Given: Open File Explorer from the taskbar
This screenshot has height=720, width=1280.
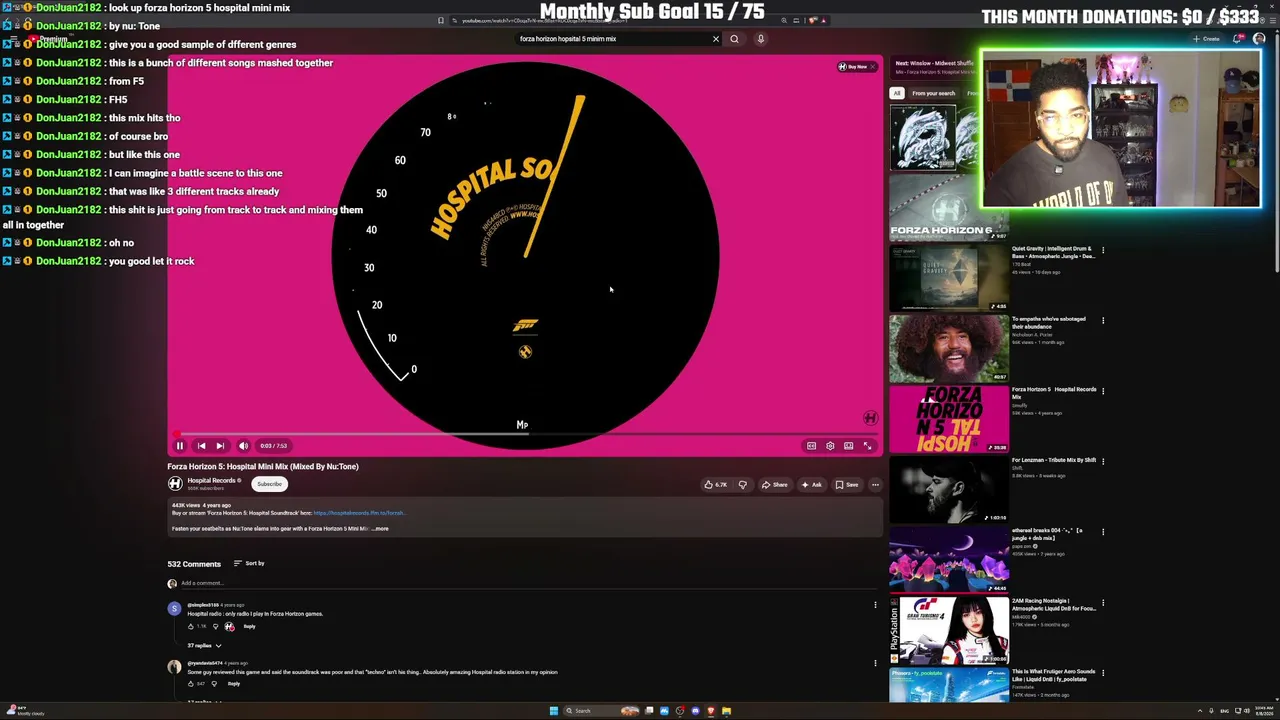Looking at the screenshot, I should pyautogui.click(x=726, y=711).
